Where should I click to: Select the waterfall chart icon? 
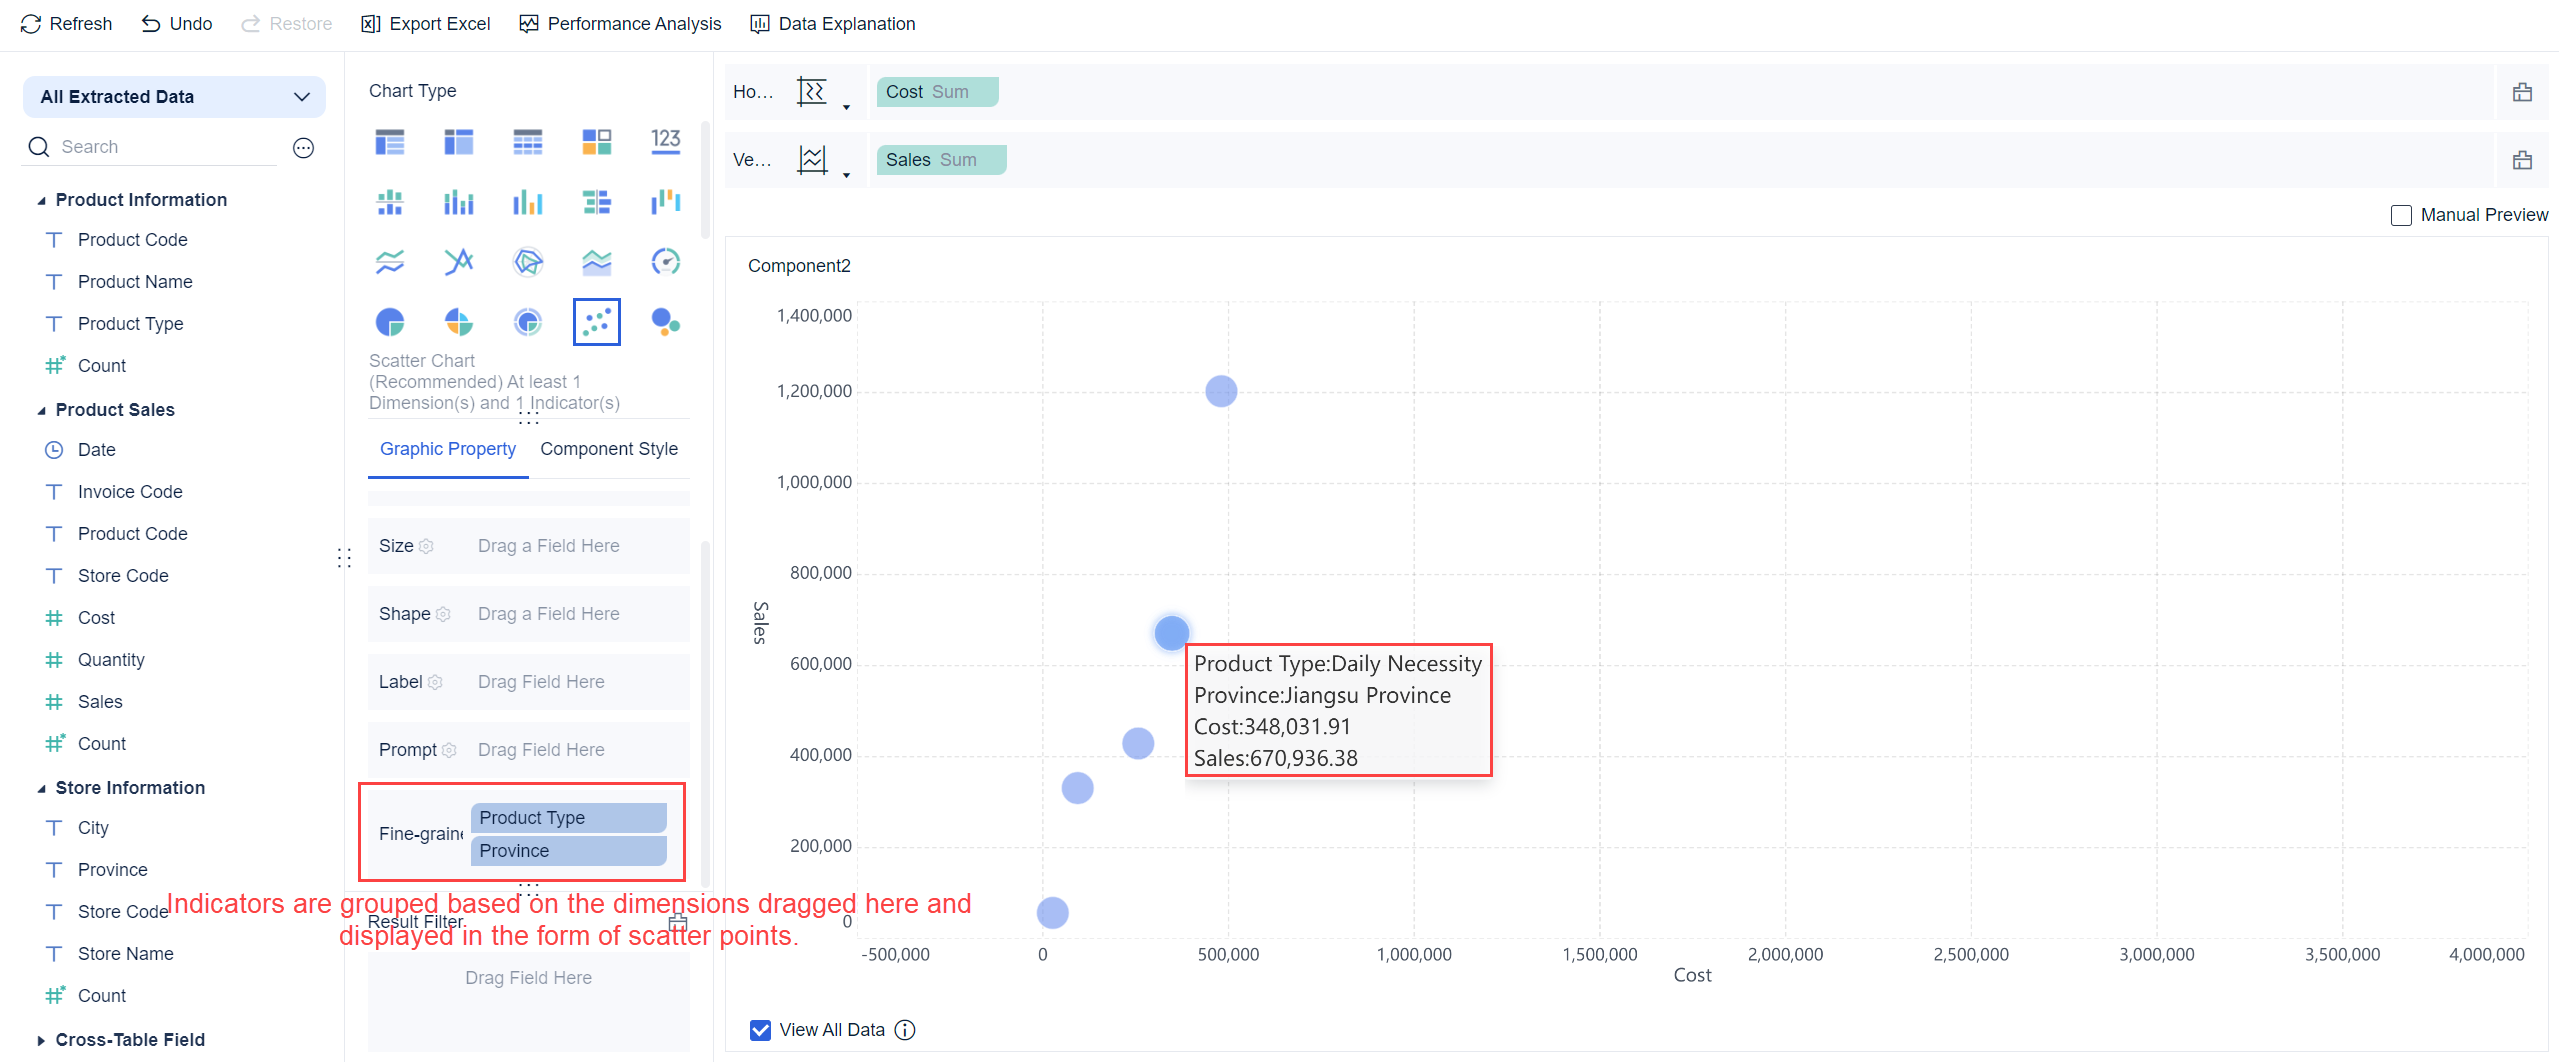point(665,202)
